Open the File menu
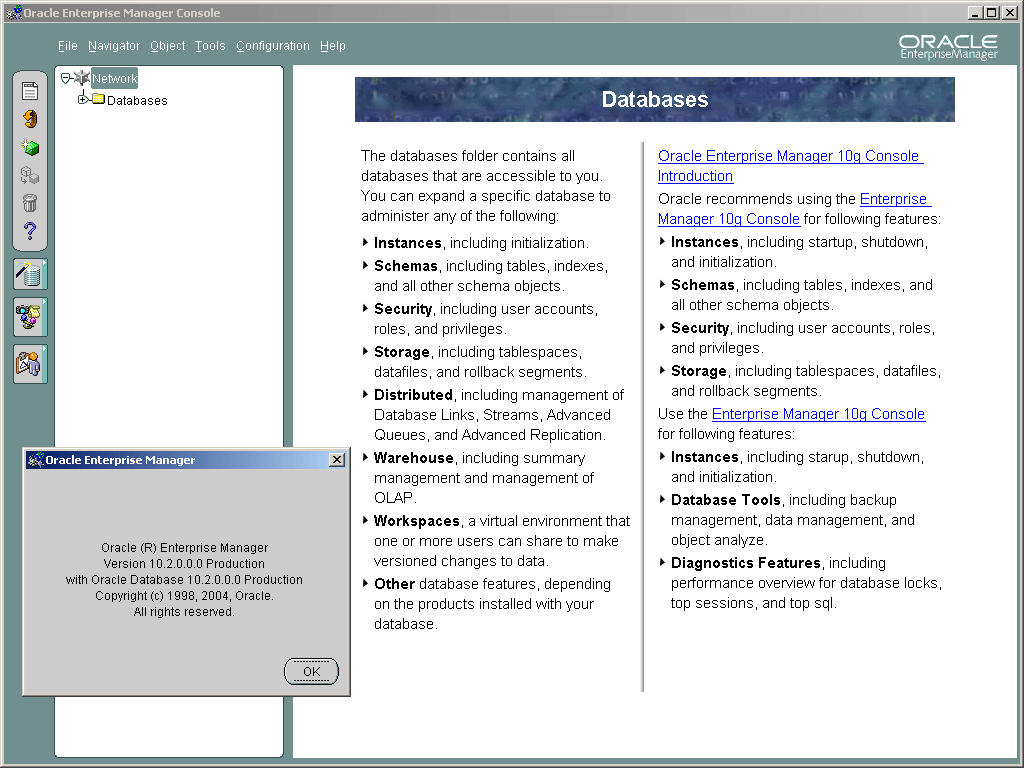This screenshot has width=1024, height=768. [67, 46]
